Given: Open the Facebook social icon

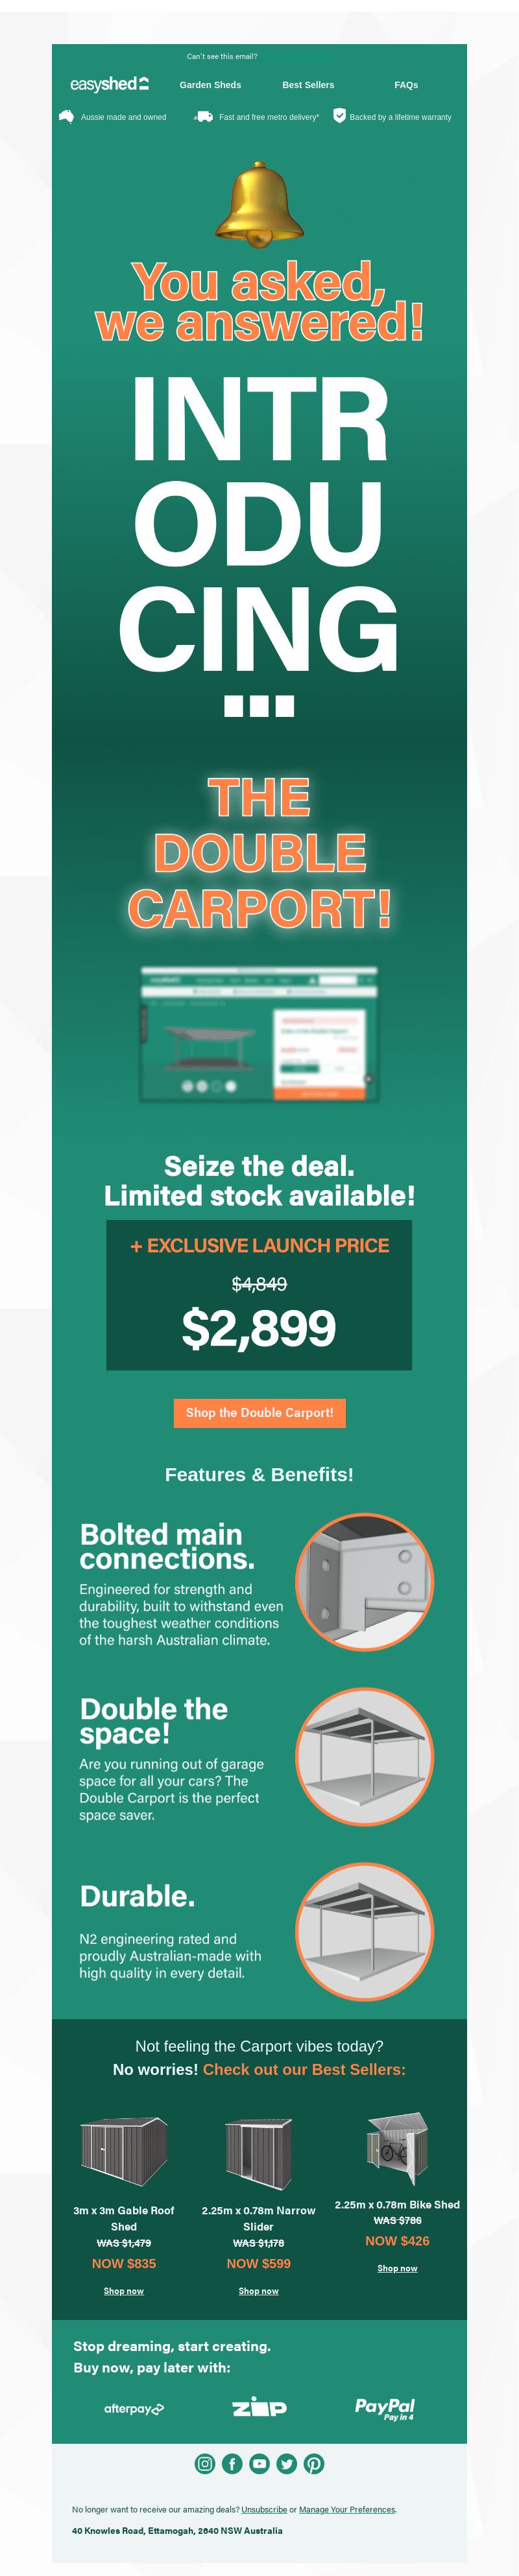Looking at the screenshot, I should pyautogui.click(x=232, y=2464).
